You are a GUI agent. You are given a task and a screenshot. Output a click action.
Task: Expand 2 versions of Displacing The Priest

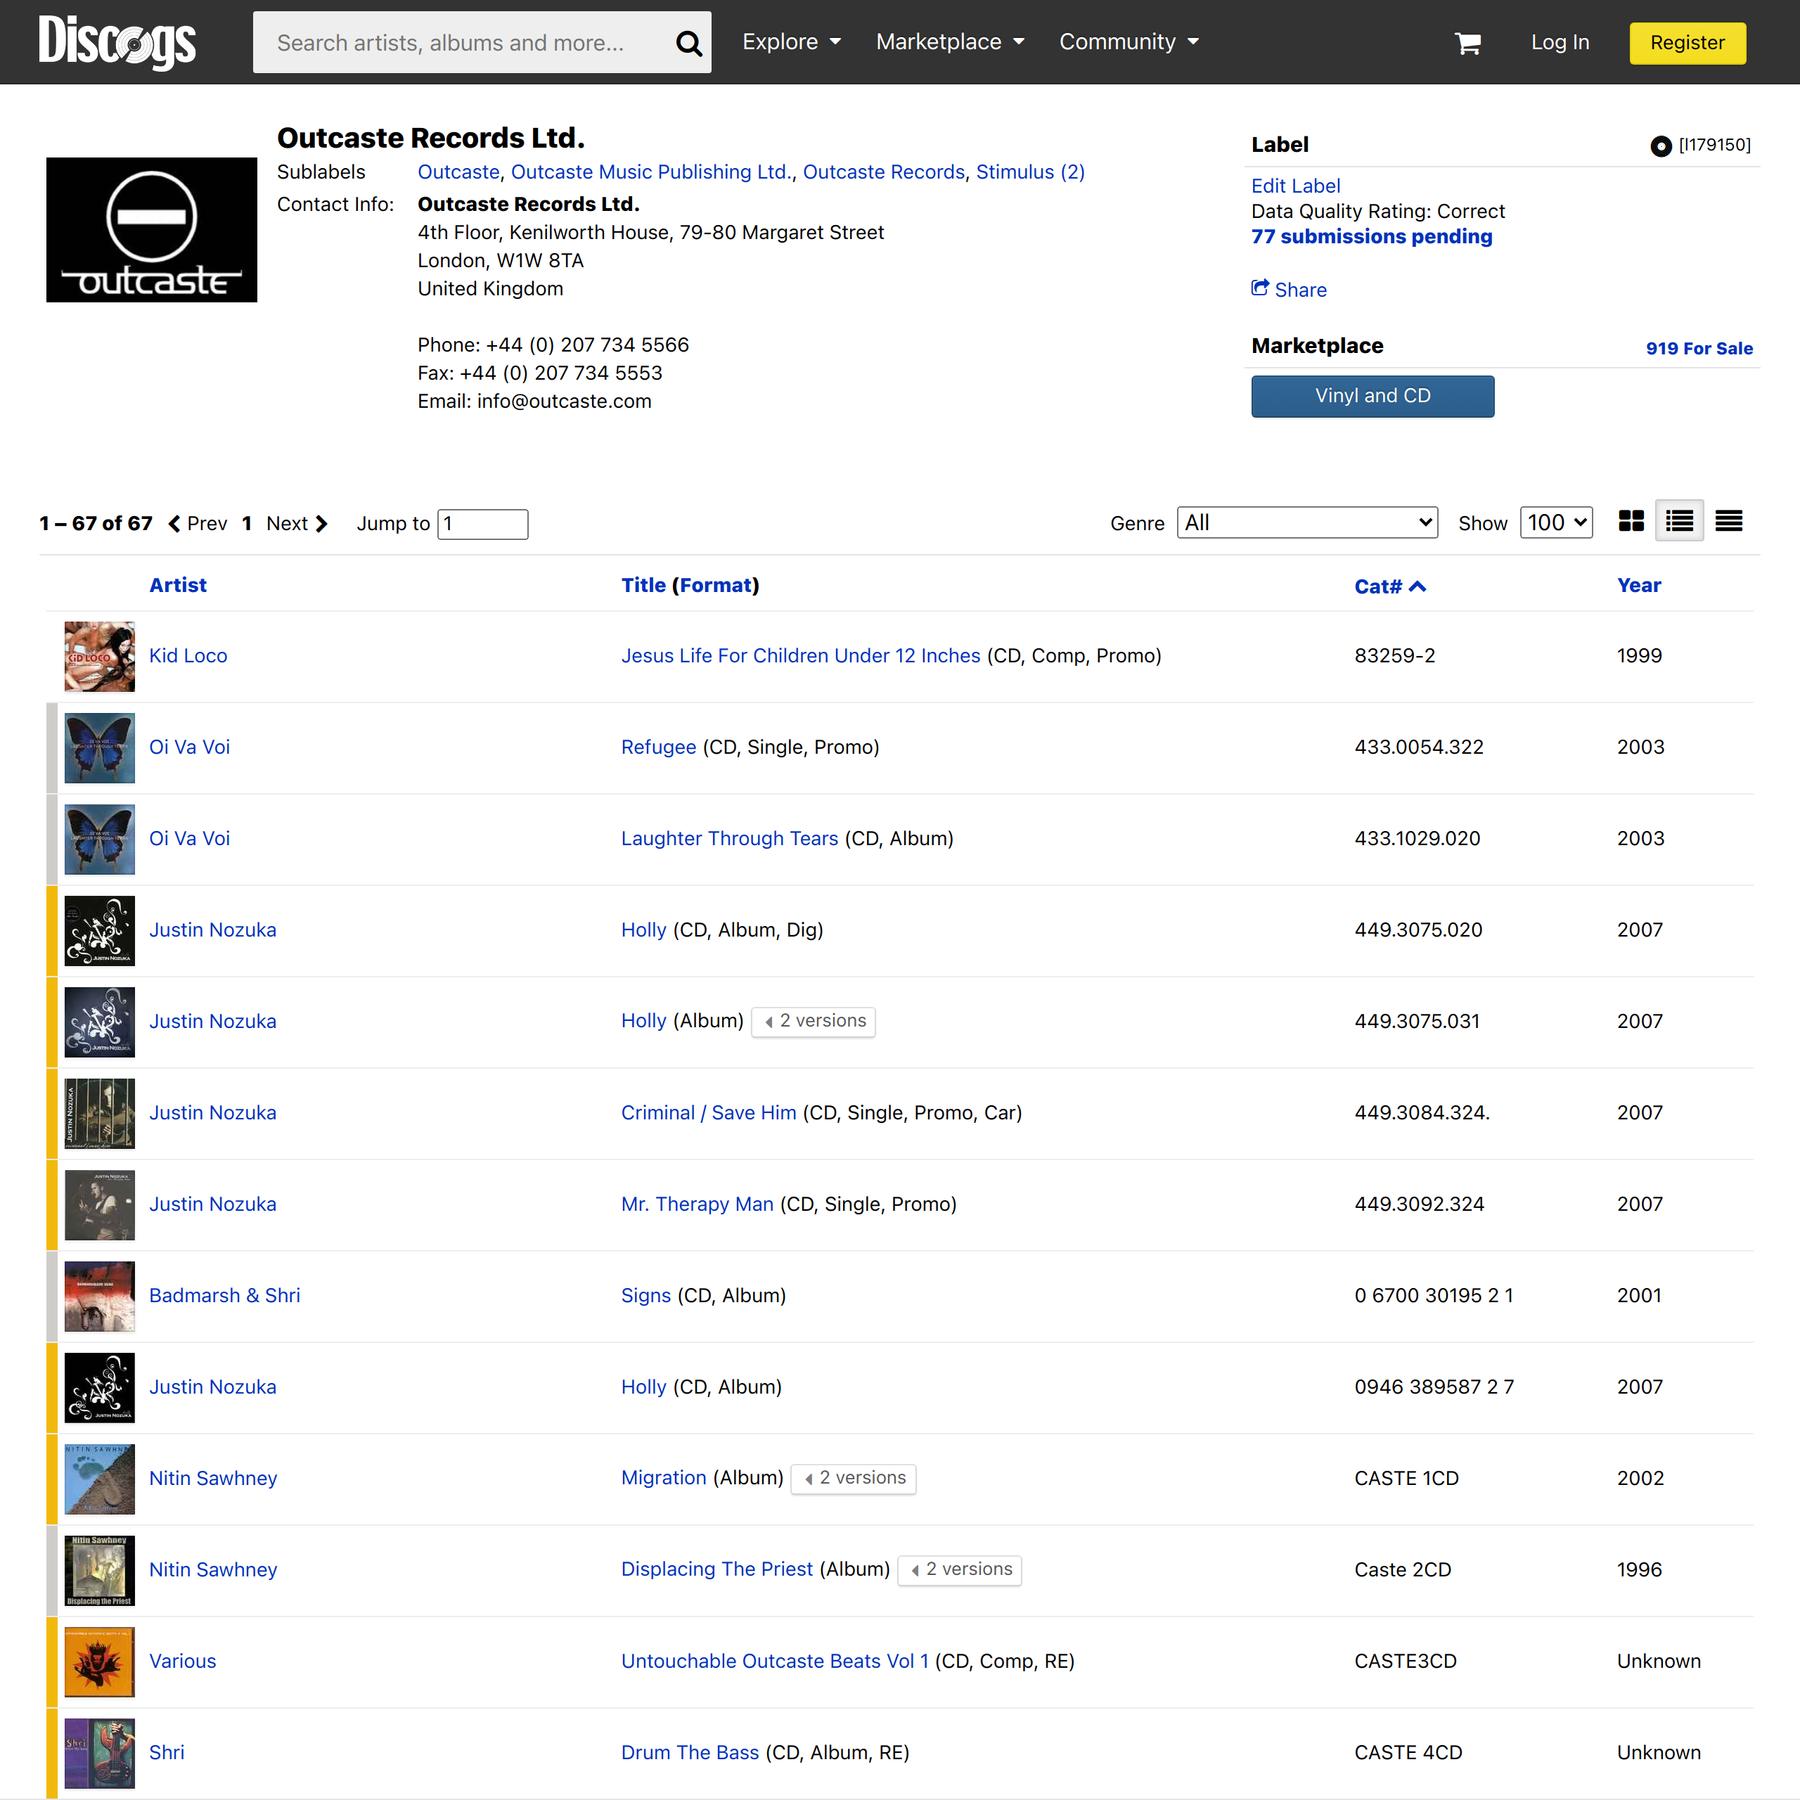coord(959,1569)
